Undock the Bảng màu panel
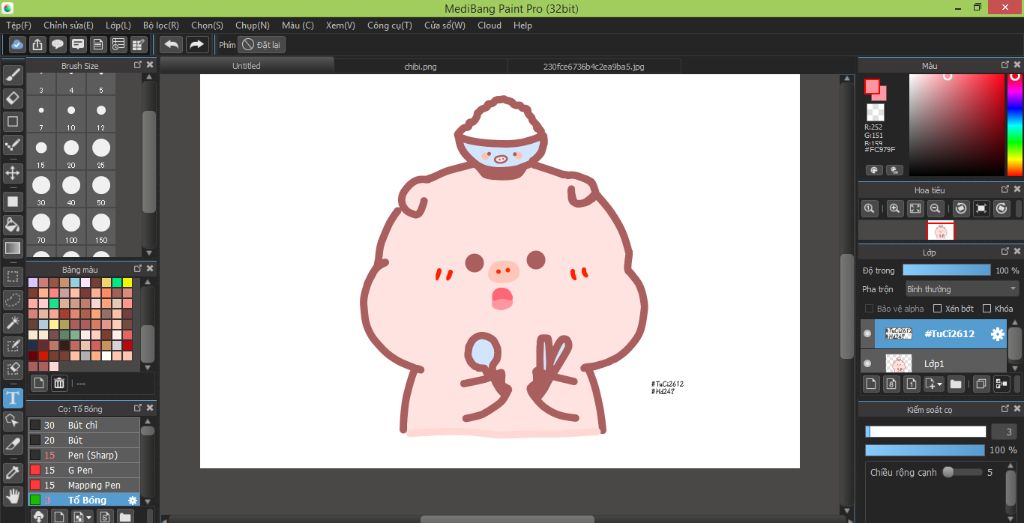 pos(137,268)
